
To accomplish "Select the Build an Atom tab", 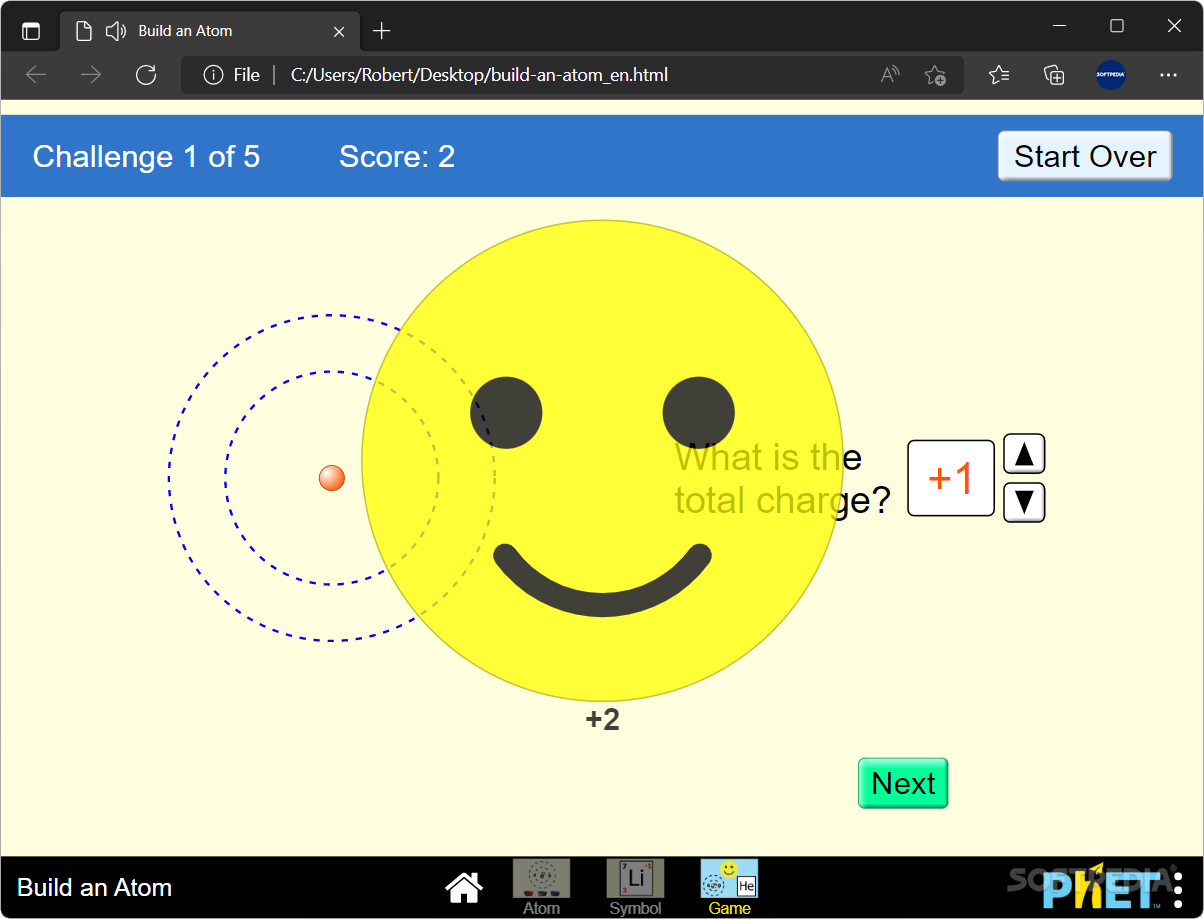I will coord(210,31).
